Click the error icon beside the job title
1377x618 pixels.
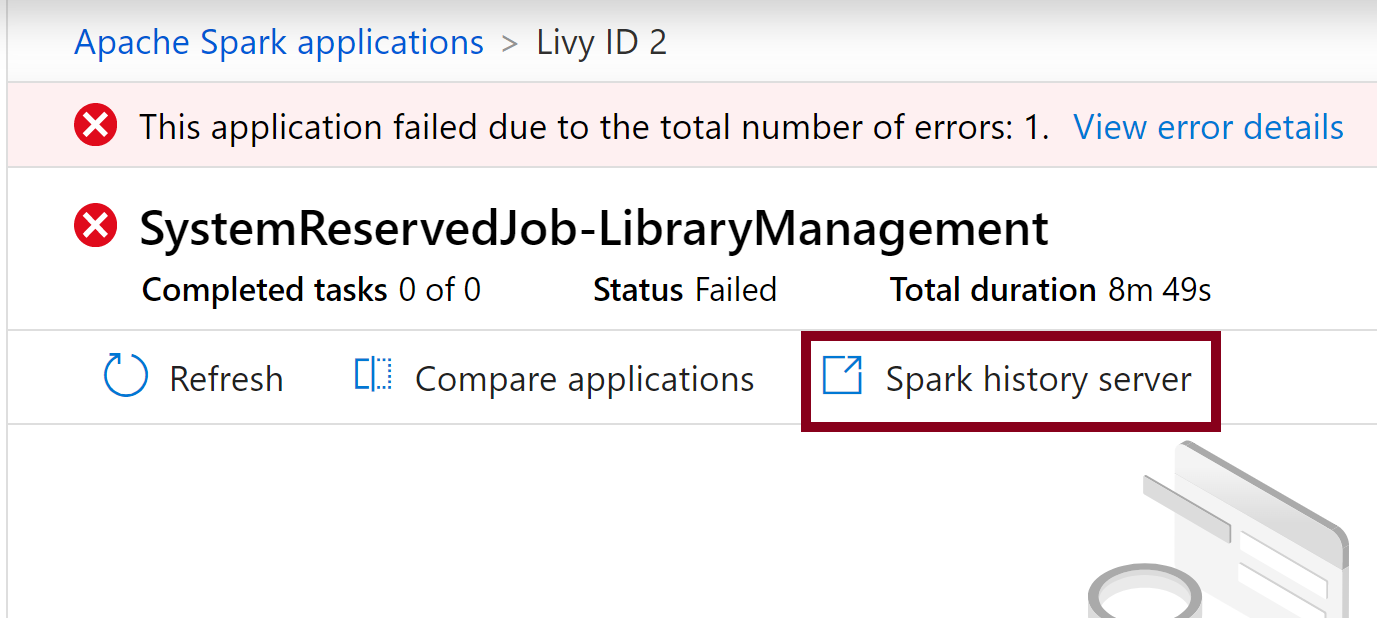click(x=95, y=225)
